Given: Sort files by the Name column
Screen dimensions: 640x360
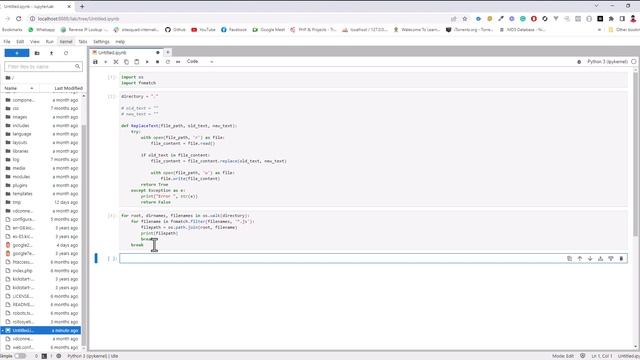Looking at the screenshot, I should click(19, 88).
